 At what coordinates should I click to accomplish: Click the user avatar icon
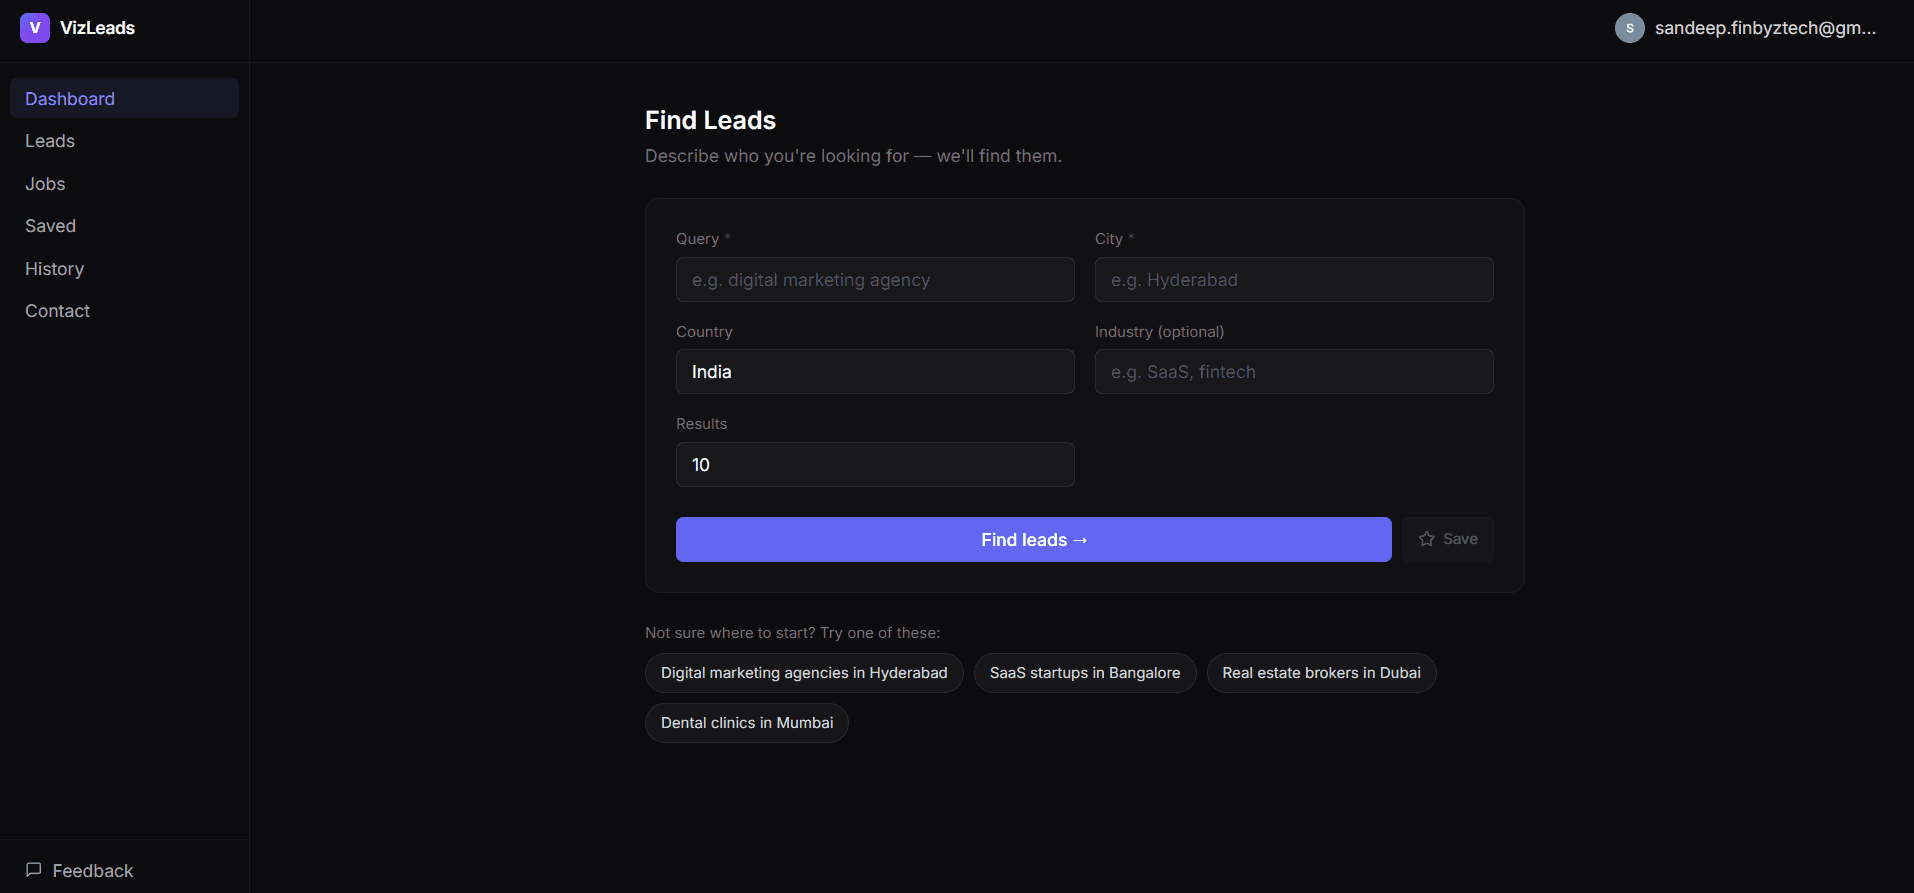(x=1629, y=28)
